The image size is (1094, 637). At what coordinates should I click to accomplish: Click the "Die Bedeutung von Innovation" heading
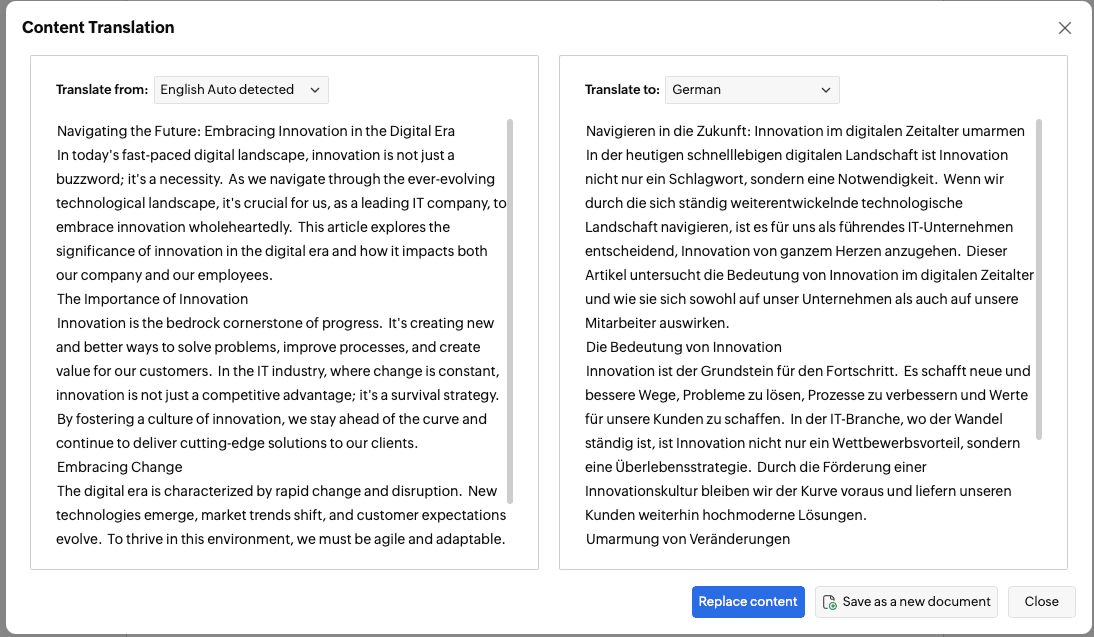pyautogui.click(x=684, y=347)
